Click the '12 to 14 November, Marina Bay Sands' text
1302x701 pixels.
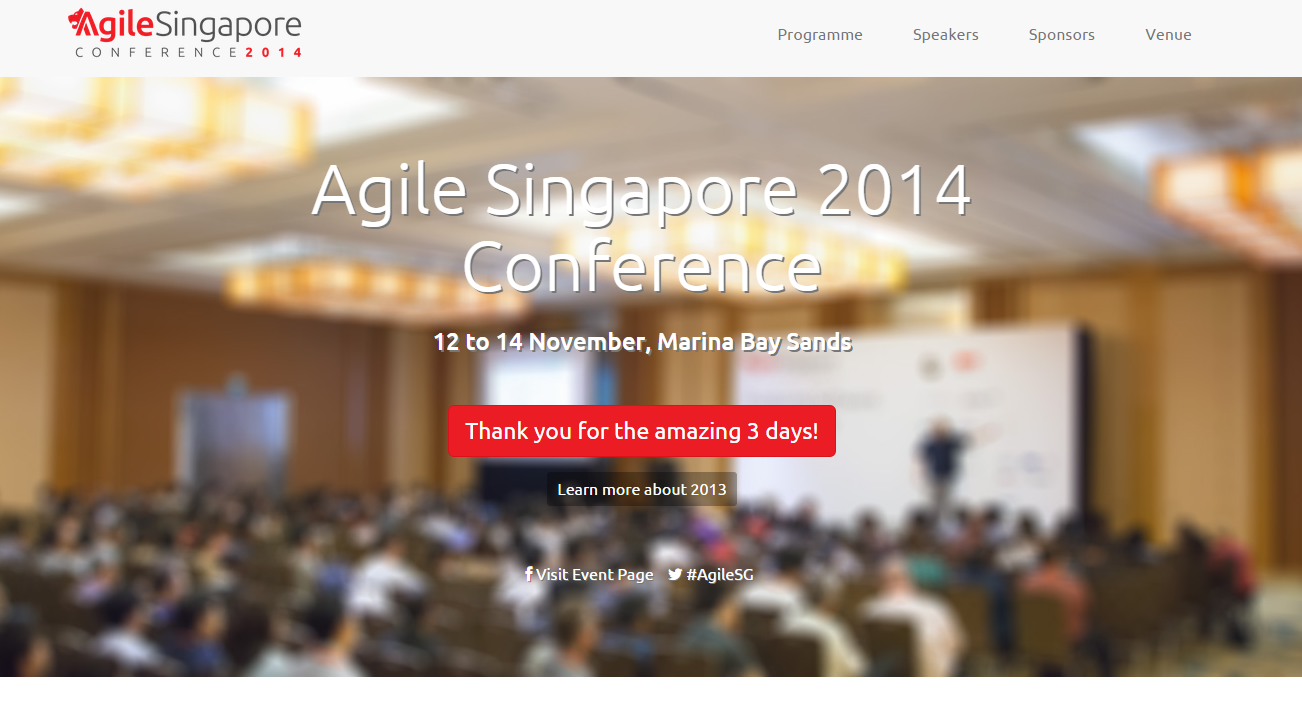(x=641, y=342)
